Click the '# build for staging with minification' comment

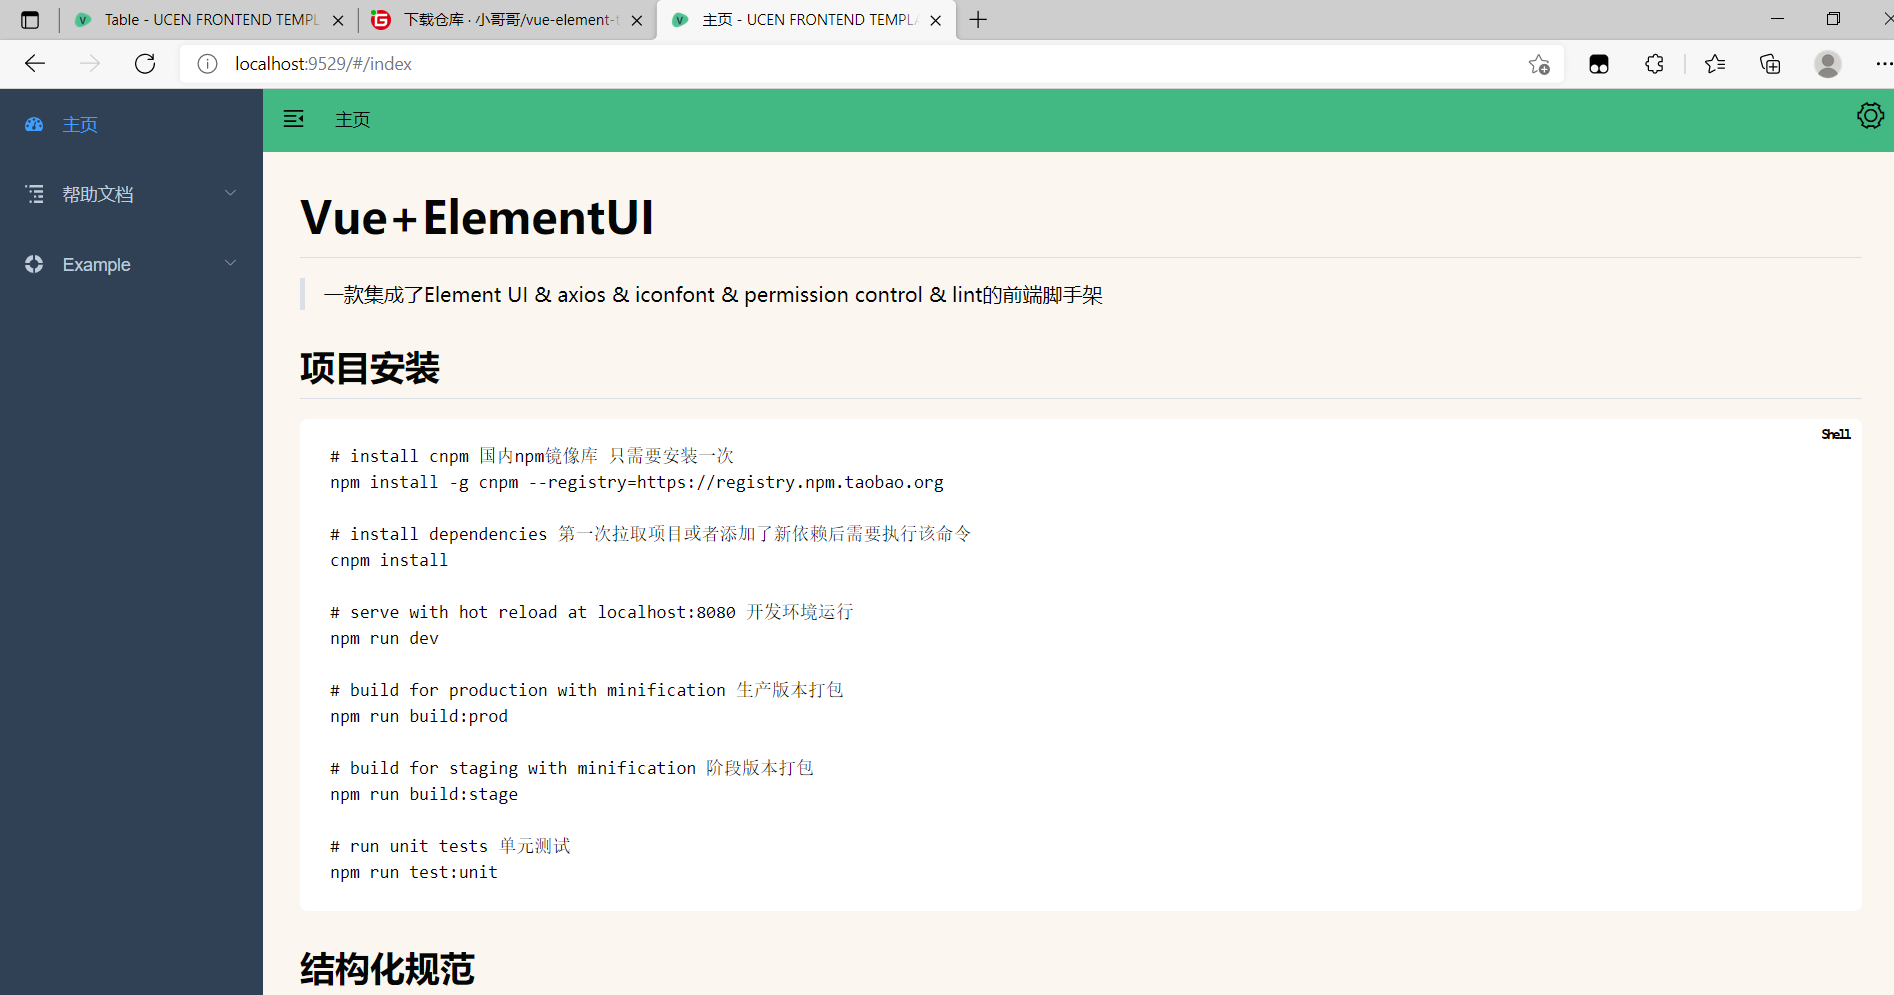tap(572, 768)
